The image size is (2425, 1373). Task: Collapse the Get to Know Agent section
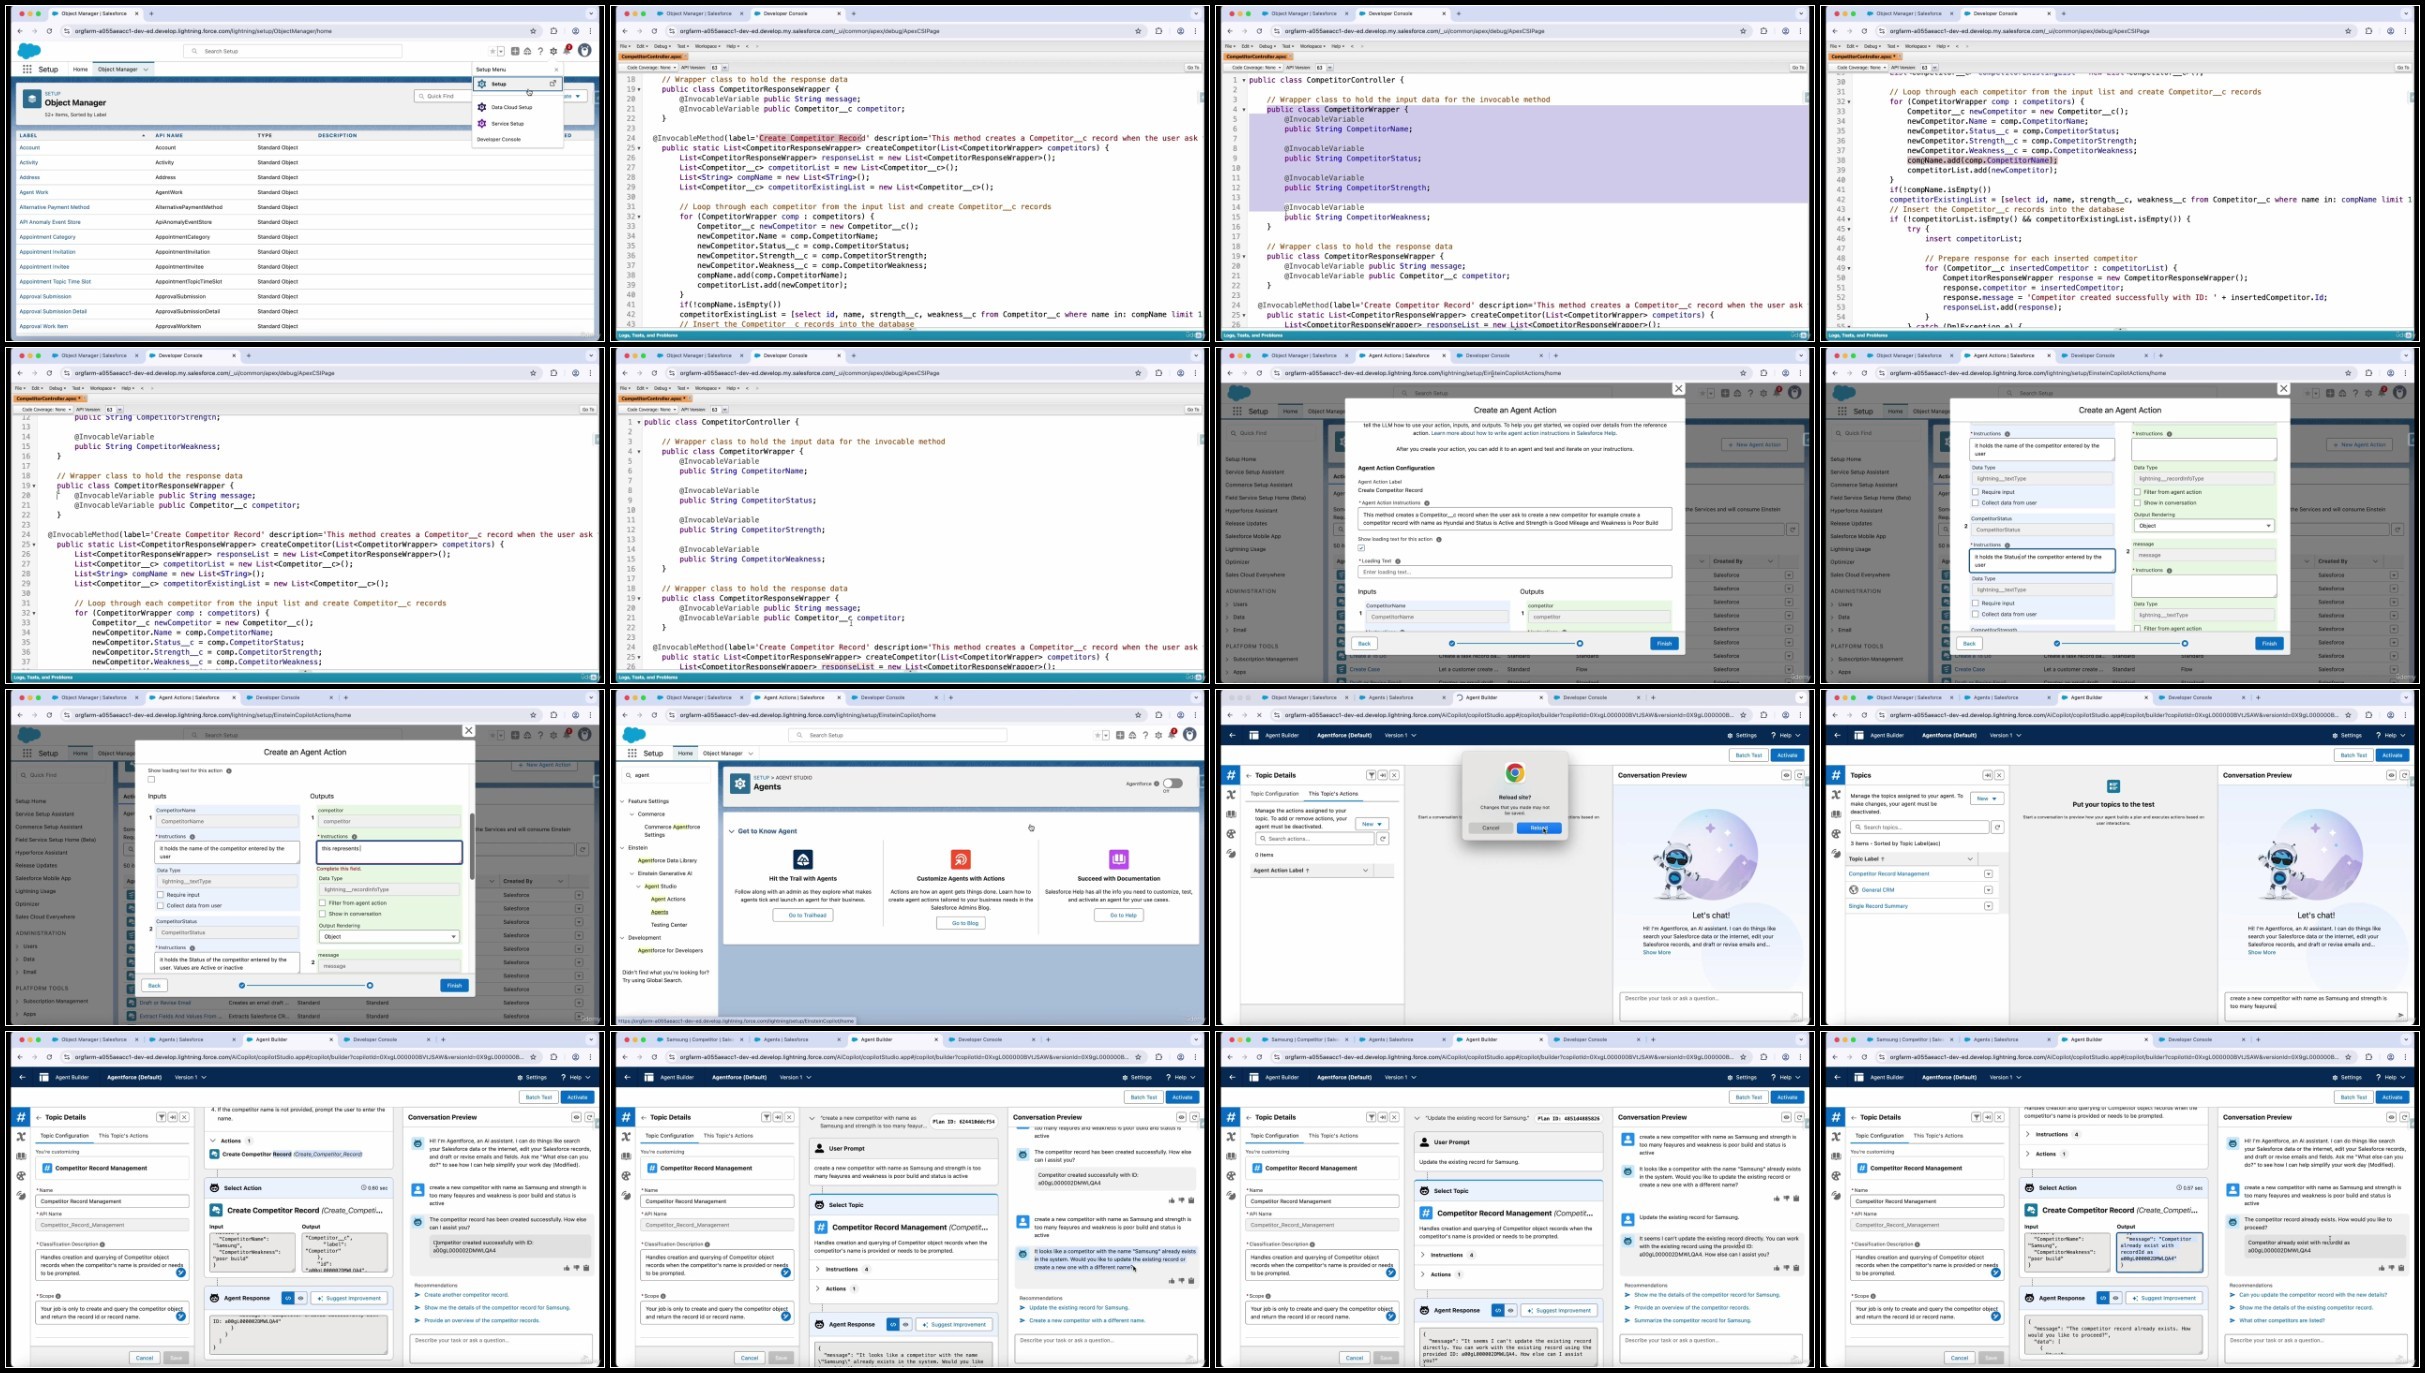tap(732, 831)
